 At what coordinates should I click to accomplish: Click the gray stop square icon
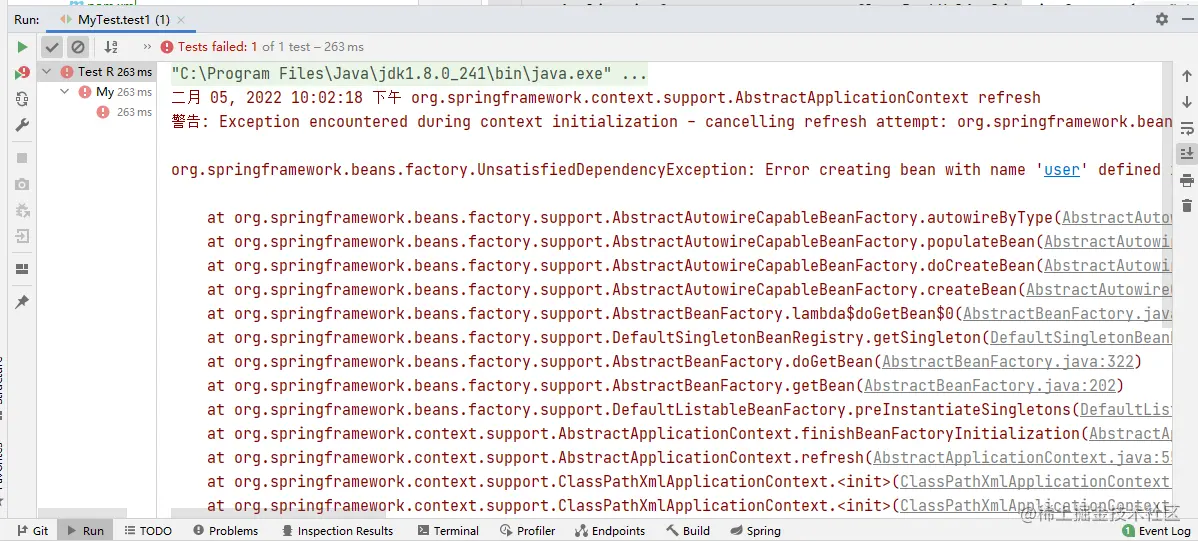22,157
